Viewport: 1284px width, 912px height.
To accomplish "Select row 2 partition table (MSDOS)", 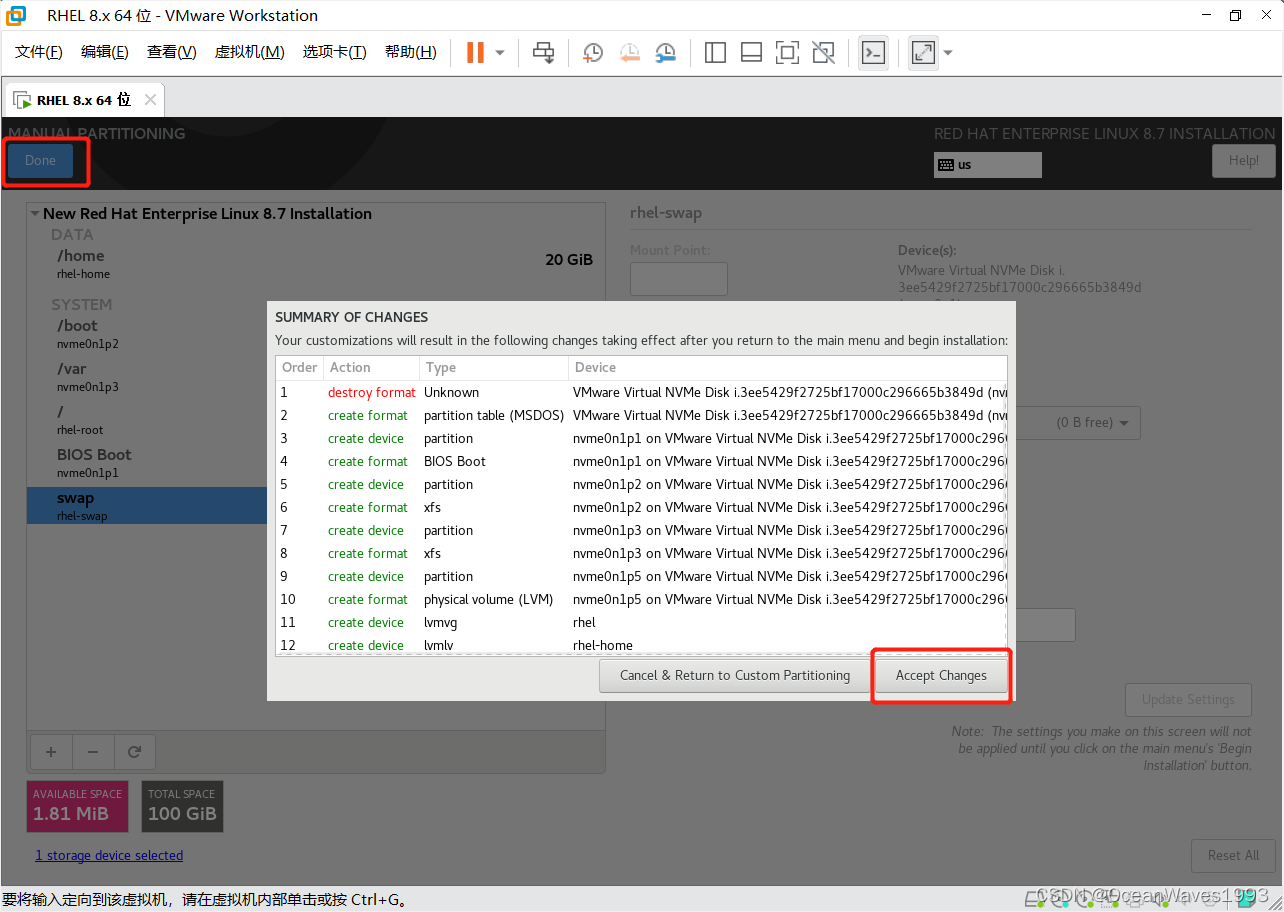I will point(642,416).
